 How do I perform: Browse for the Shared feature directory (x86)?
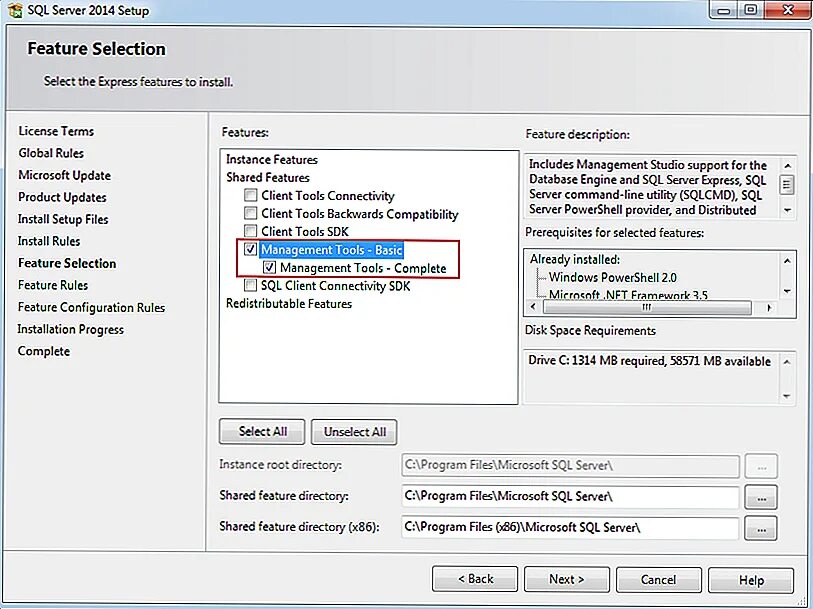click(x=761, y=529)
